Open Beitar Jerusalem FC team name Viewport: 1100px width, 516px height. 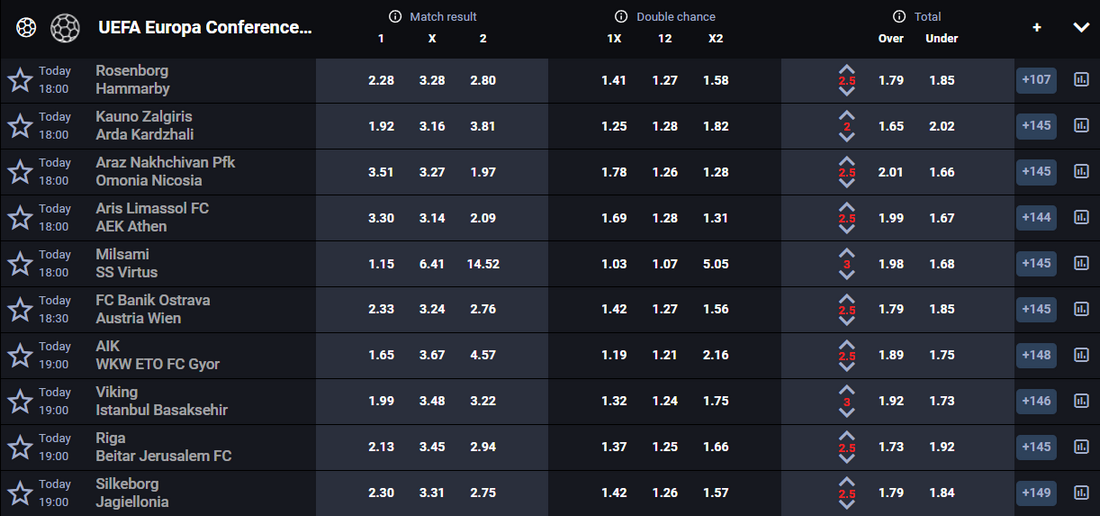click(x=163, y=456)
